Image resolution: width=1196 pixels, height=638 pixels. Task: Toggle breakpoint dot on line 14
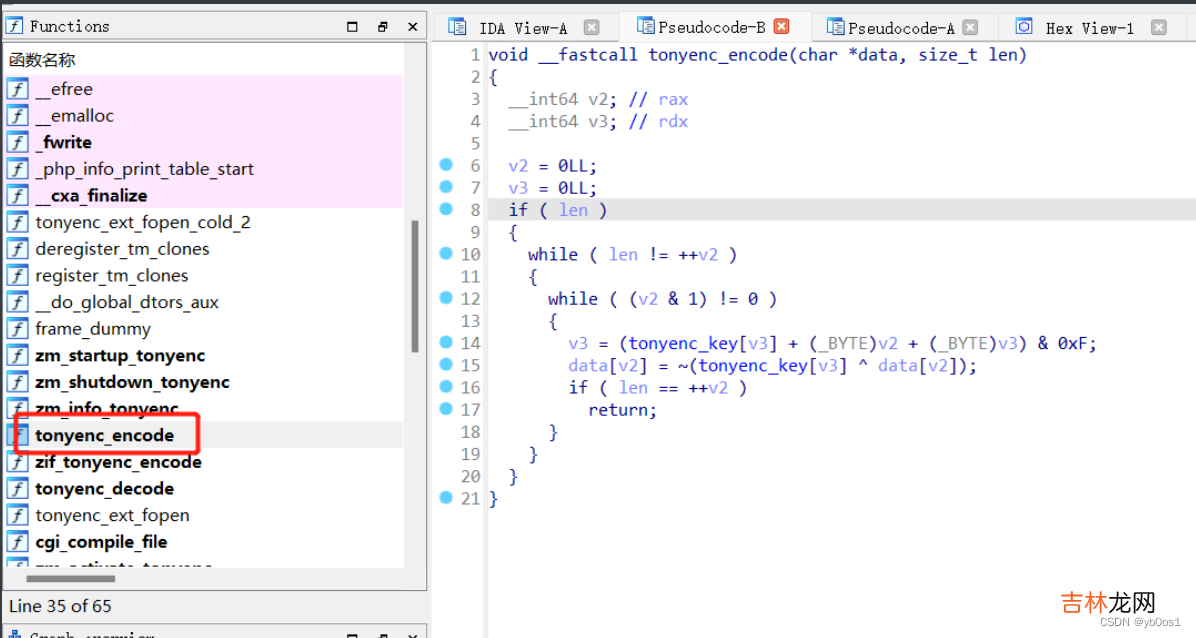446,342
